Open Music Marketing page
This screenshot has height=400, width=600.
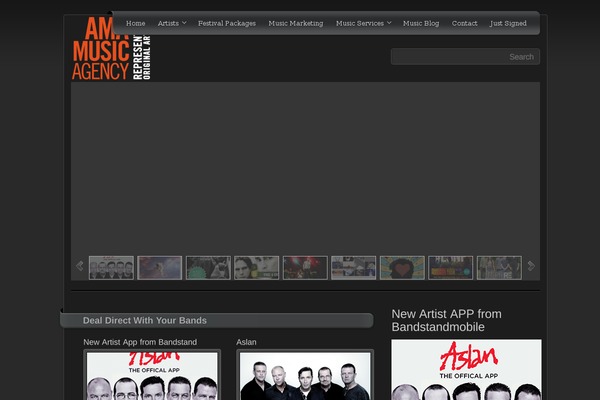pyautogui.click(x=295, y=23)
